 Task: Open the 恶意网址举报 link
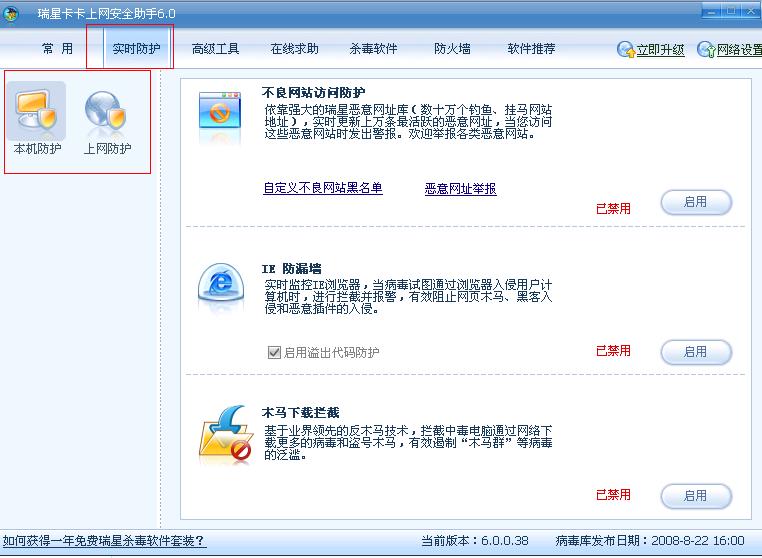coord(460,189)
